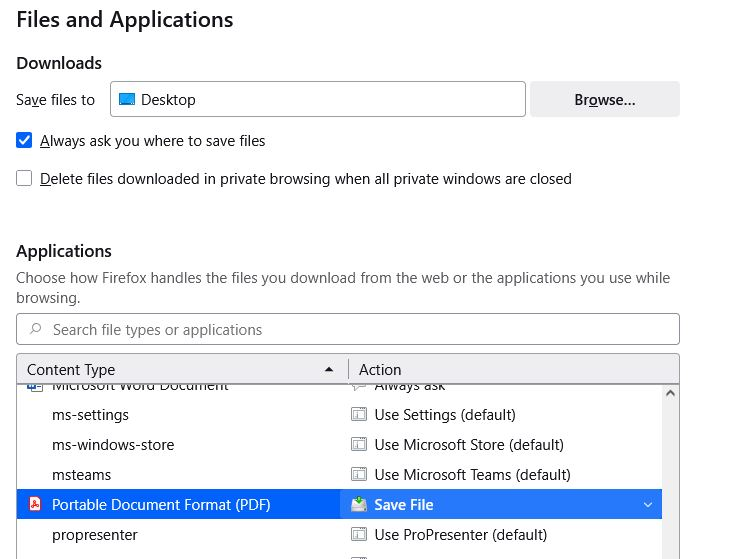Screen dimensions: 751x559
Task: Select the ms-windows-store content type row
Action: click(x=113, y=445)
